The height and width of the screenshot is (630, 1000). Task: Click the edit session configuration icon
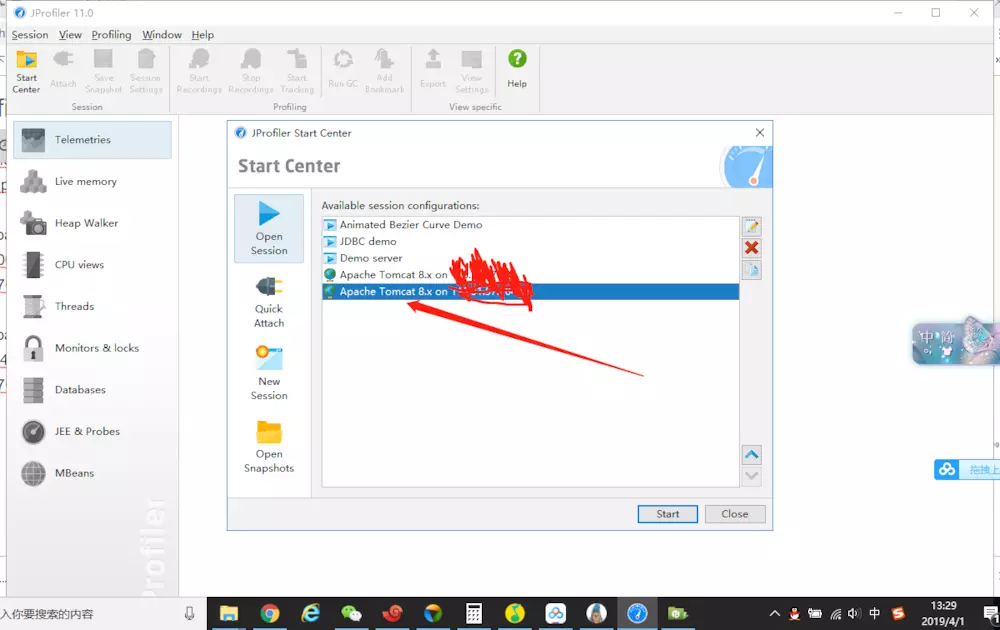click(x=752, y=226)
